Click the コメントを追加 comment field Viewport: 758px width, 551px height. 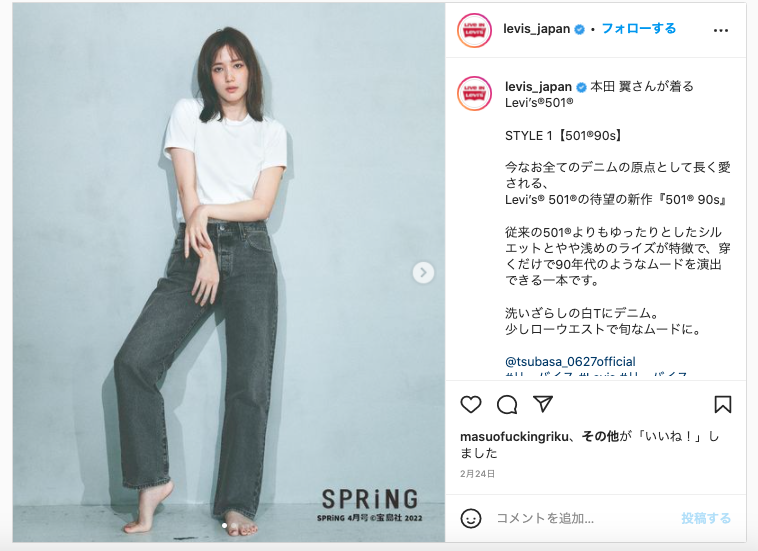[x=583, y=518]
